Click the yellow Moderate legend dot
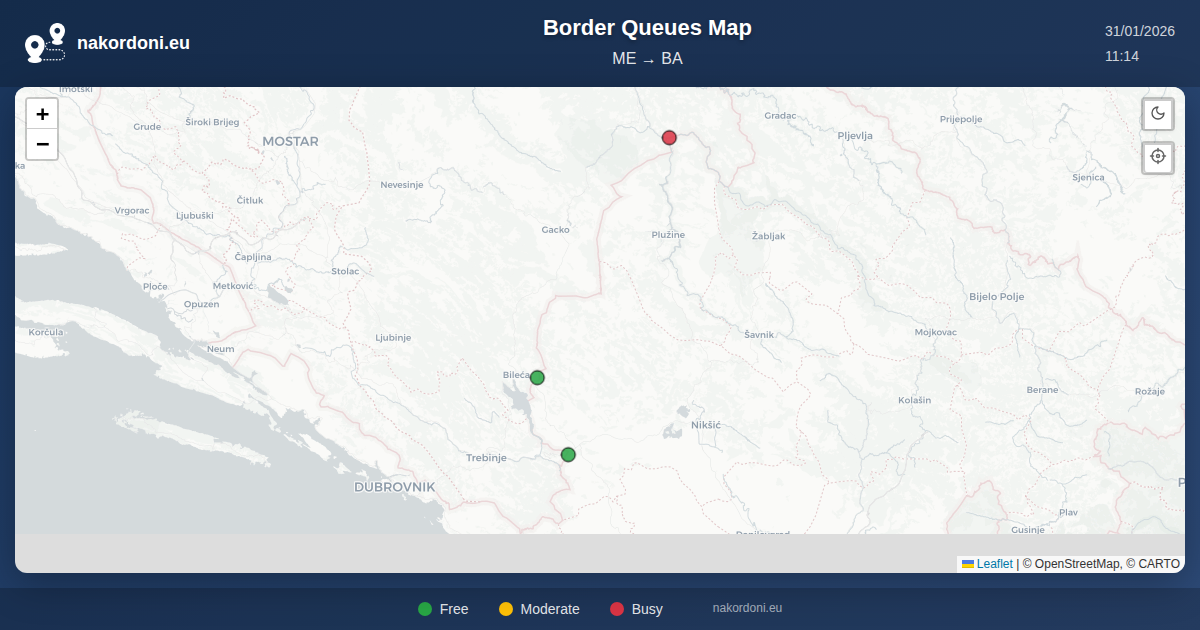 click(506, 609)
